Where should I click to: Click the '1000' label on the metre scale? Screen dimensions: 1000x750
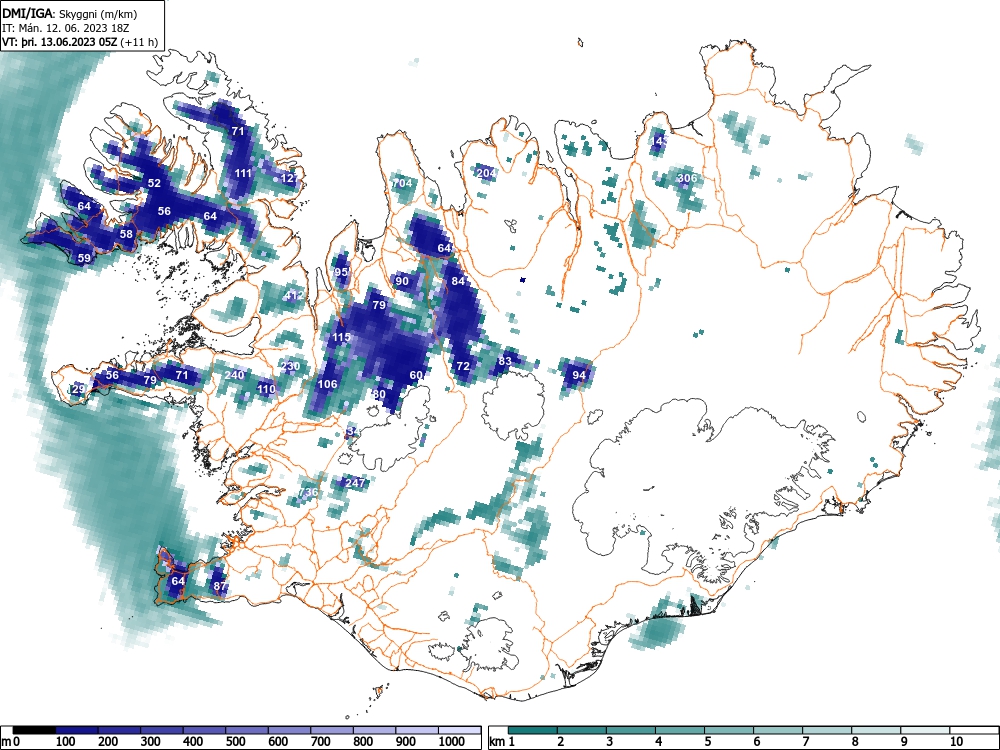point(452,742)
